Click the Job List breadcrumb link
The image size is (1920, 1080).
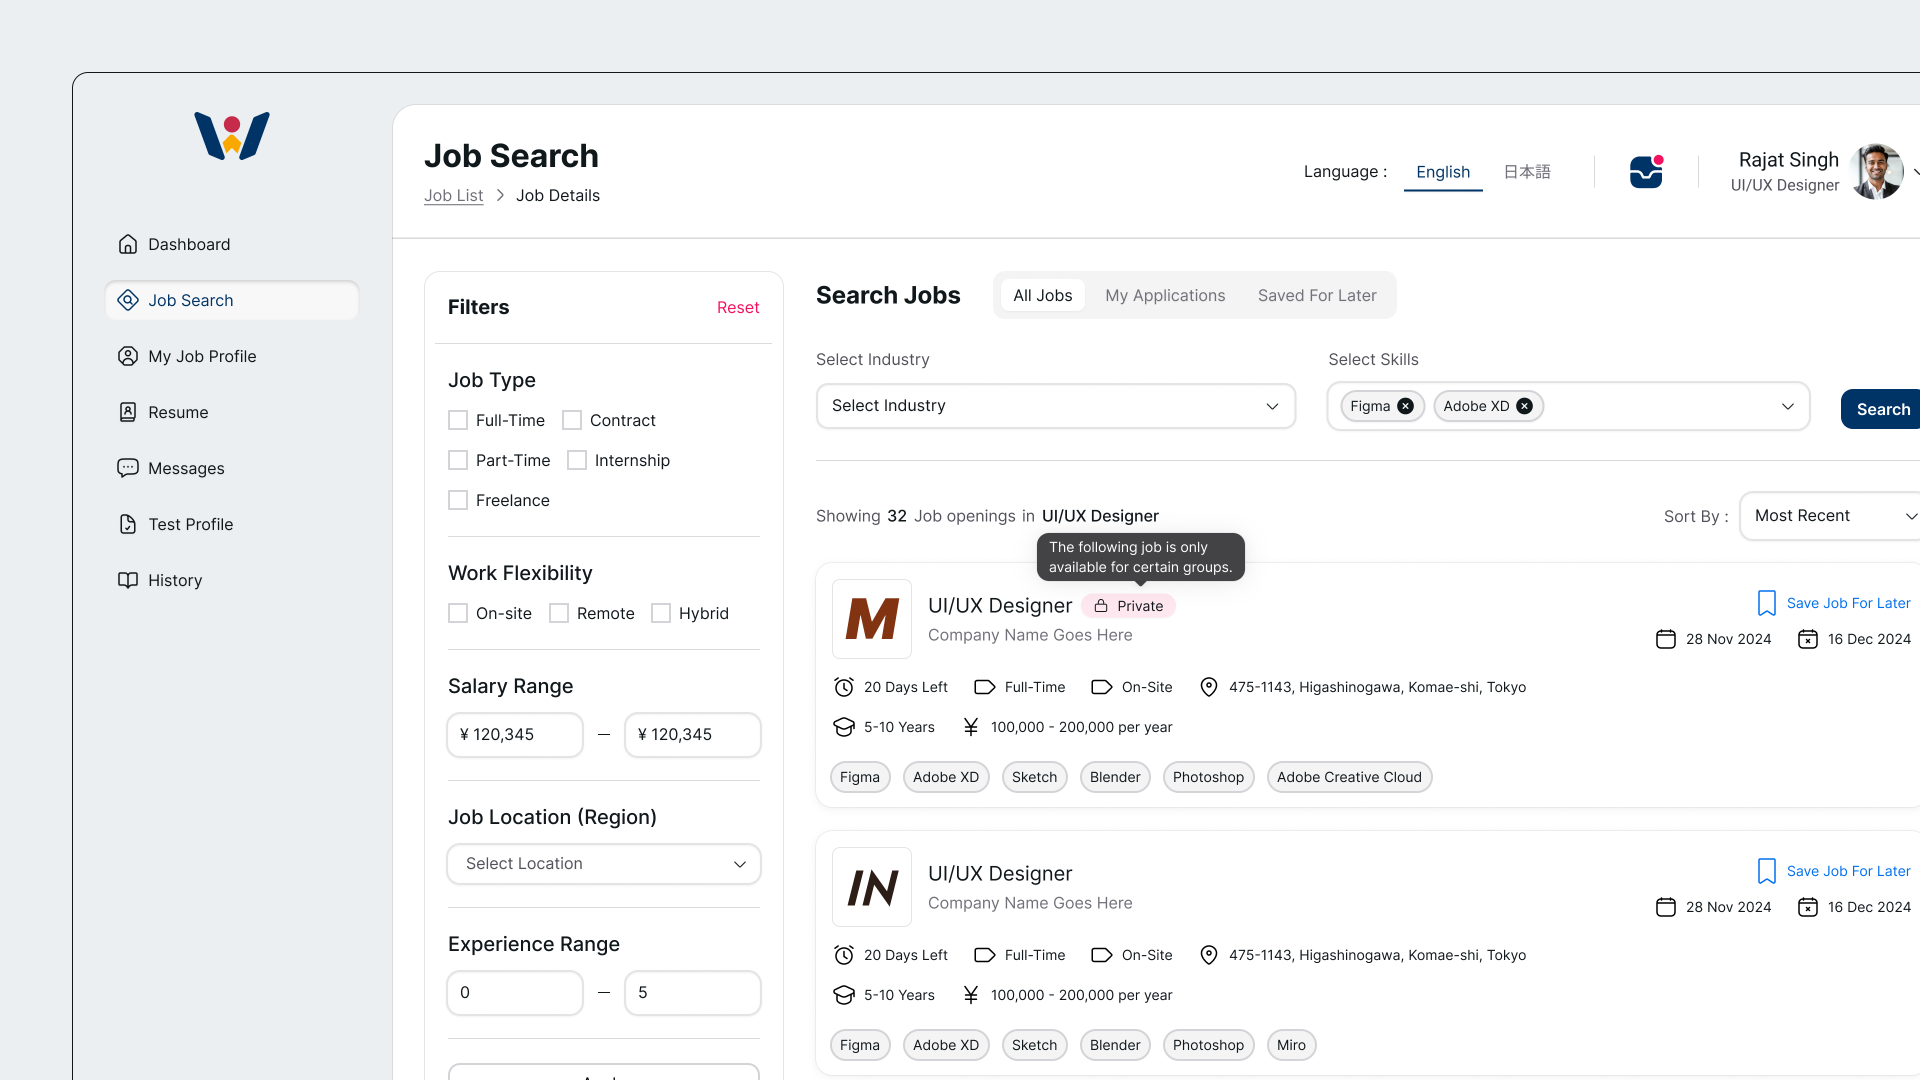[x=453, y=196]
